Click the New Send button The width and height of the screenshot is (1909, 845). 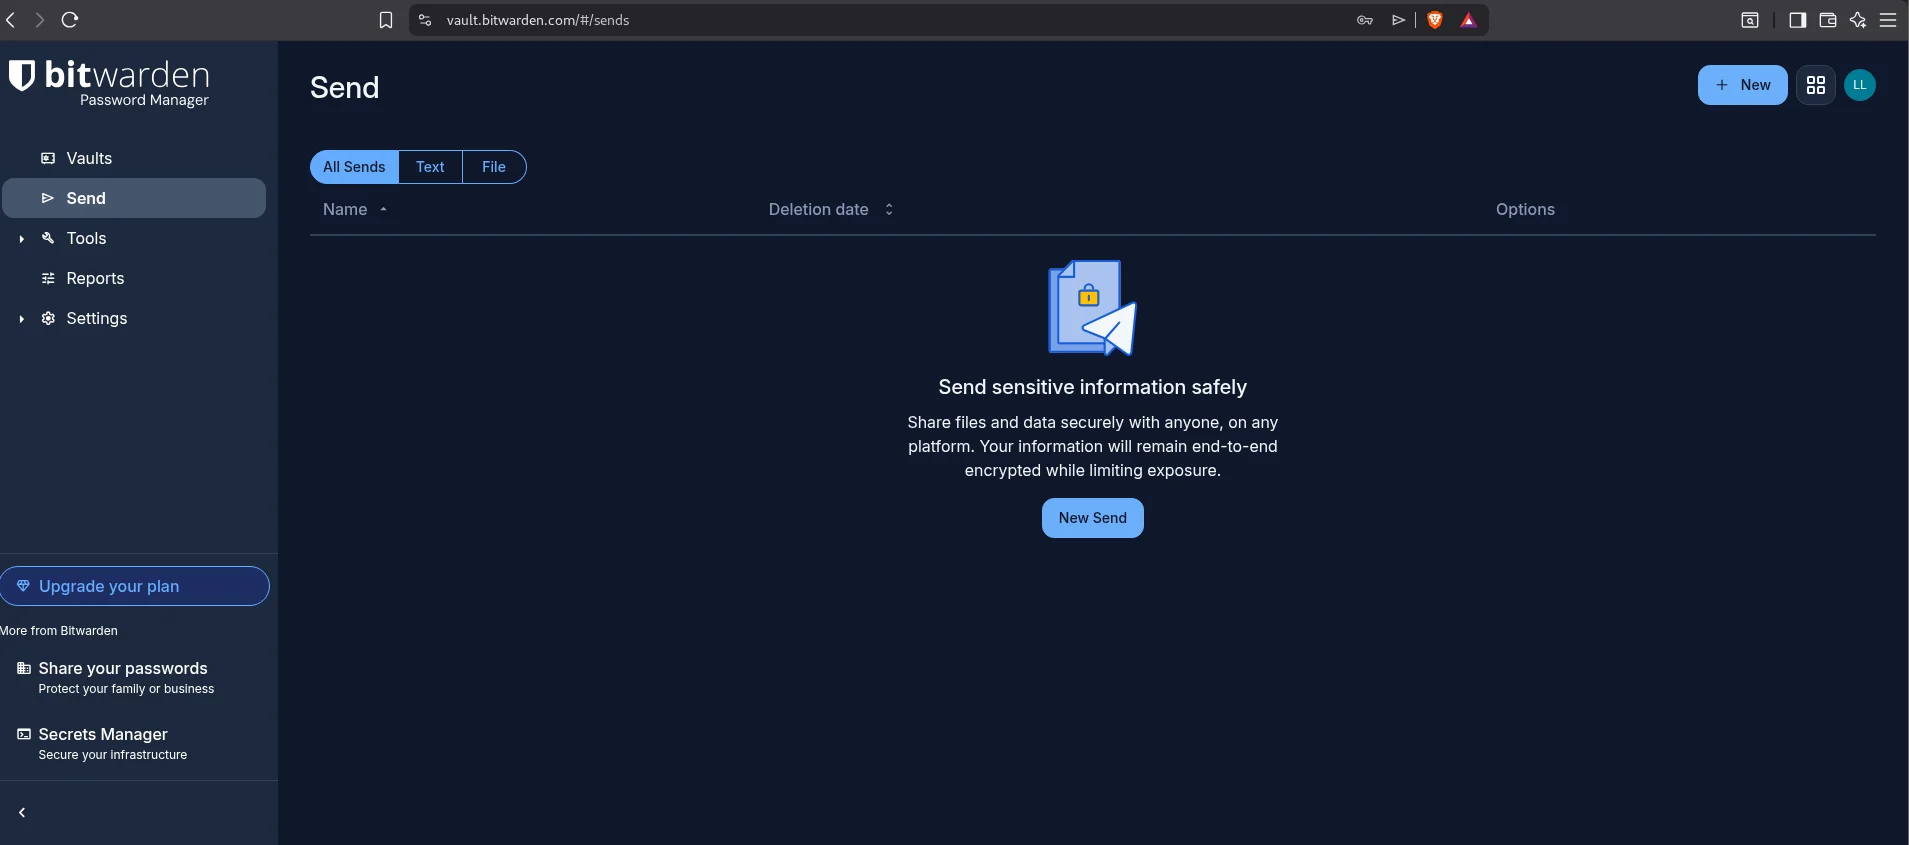tap(1092, 518)
